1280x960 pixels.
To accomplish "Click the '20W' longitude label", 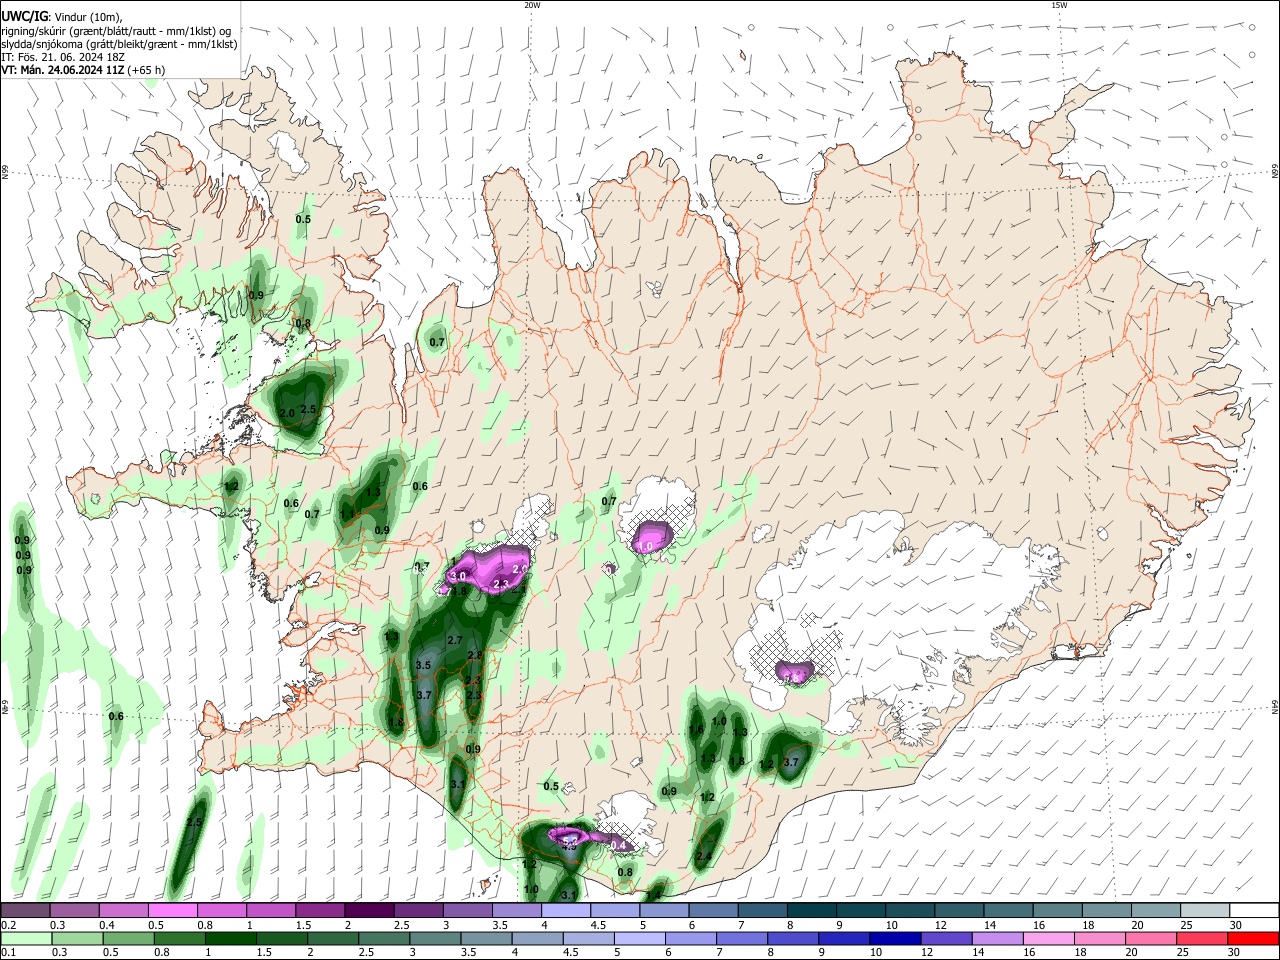I will (x=532, y=5).
